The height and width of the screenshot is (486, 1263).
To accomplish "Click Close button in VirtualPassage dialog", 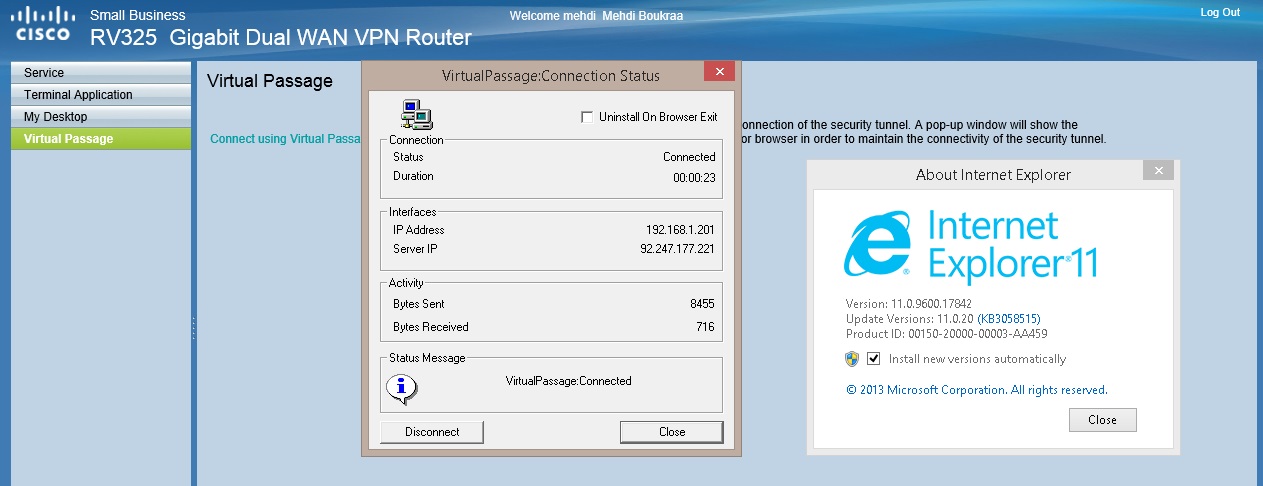I will (672, 432).
